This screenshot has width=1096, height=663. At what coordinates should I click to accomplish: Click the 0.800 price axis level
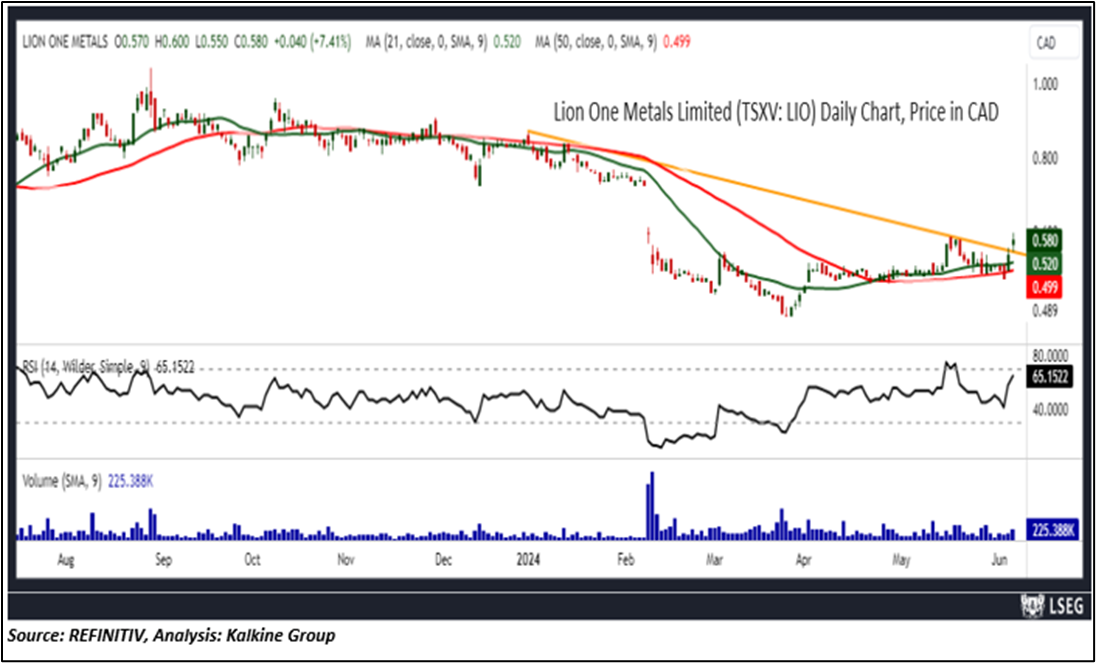[x=1046, y=159]
